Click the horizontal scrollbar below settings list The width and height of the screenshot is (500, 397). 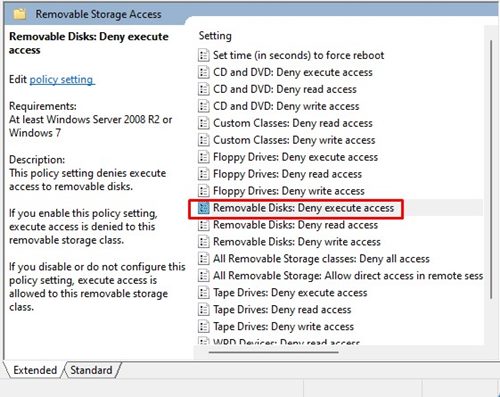coord(273,352)
